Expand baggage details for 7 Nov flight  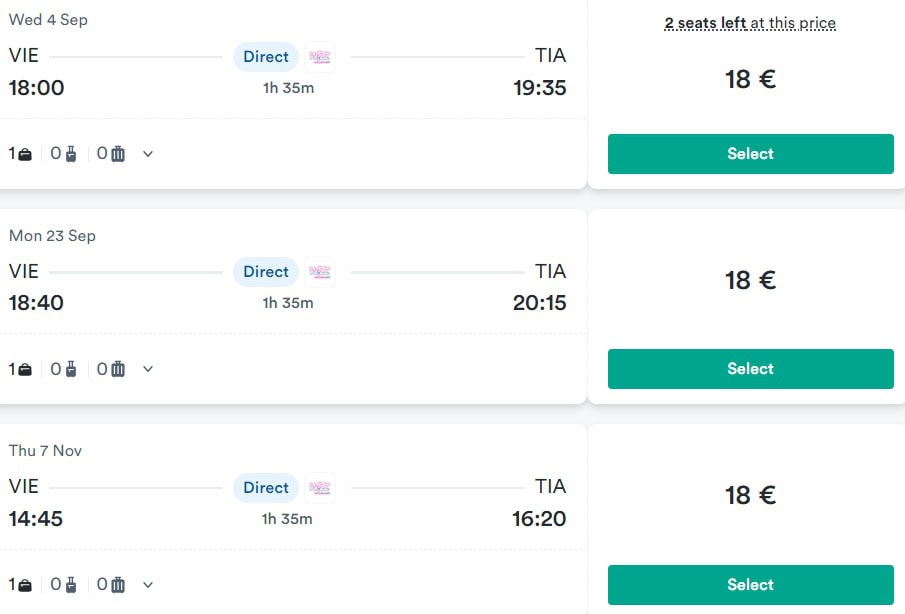tap(148, 585)
